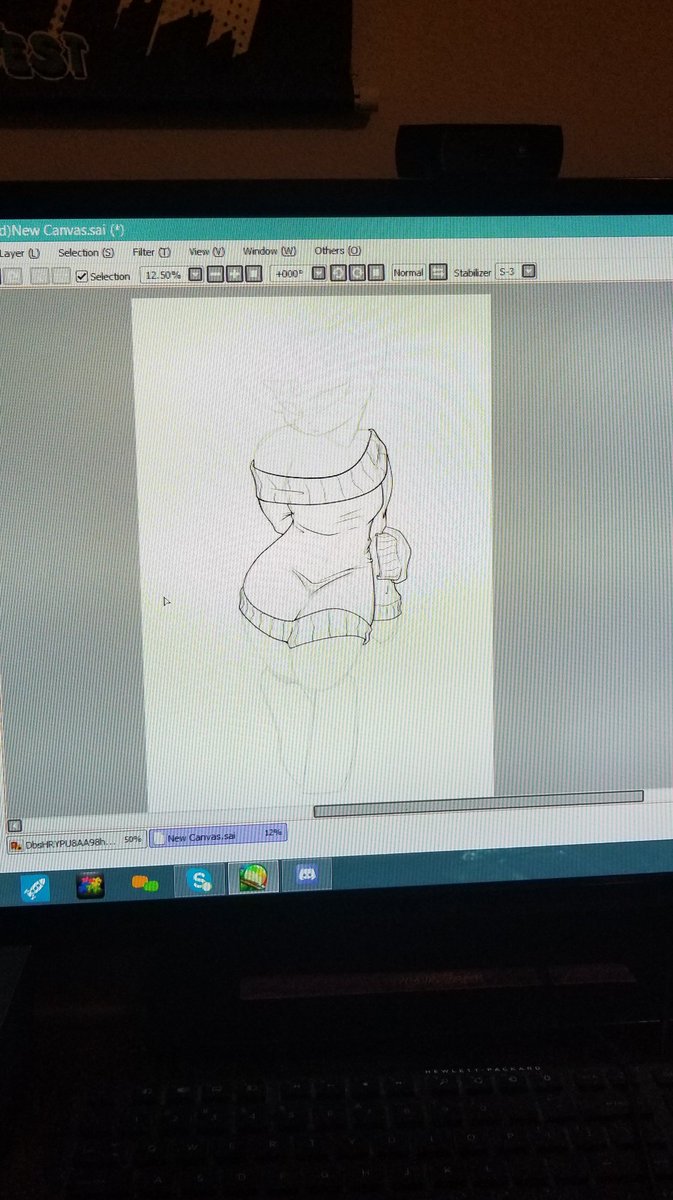
Task: Open the colorful tiles app in taskbar
Action: click(91, 885)
